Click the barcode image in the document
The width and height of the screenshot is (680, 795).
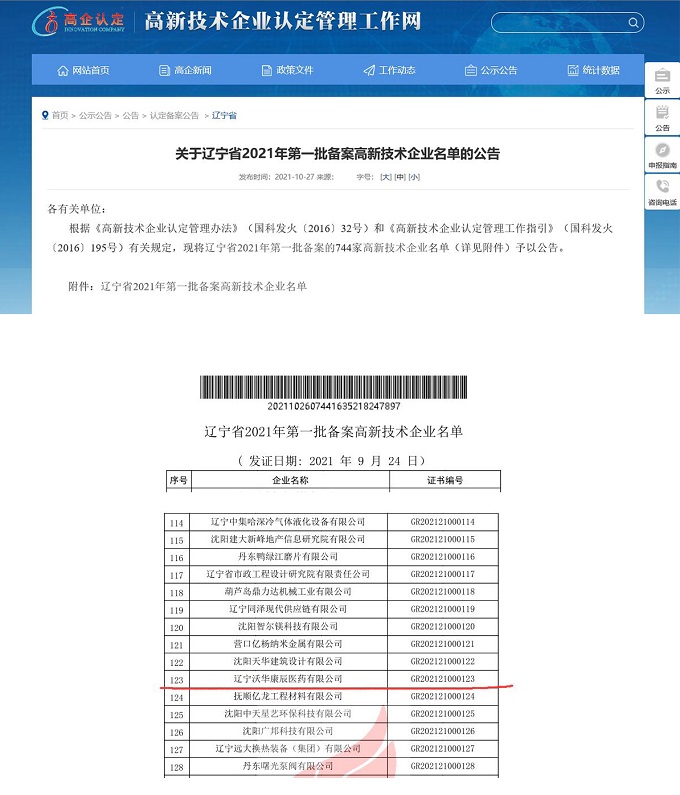click(x=333, y=387)
